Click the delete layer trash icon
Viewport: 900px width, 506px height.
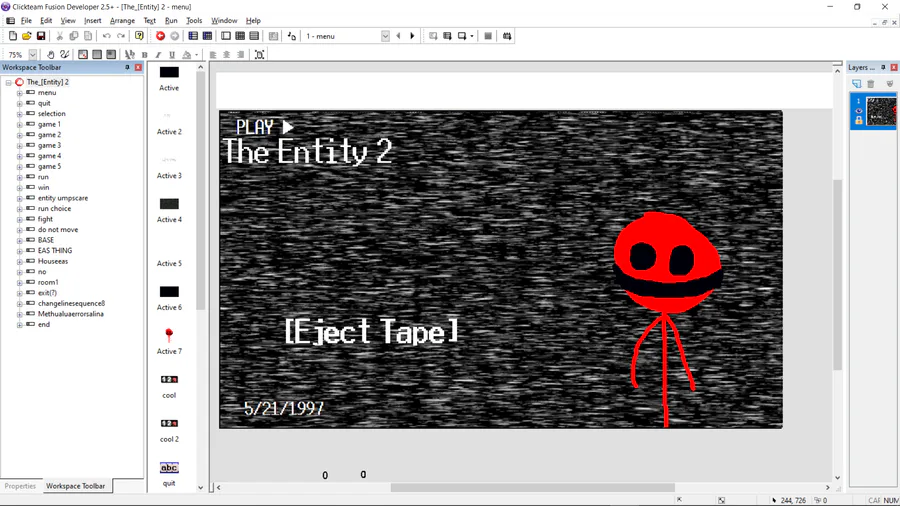tap(871, 84)
